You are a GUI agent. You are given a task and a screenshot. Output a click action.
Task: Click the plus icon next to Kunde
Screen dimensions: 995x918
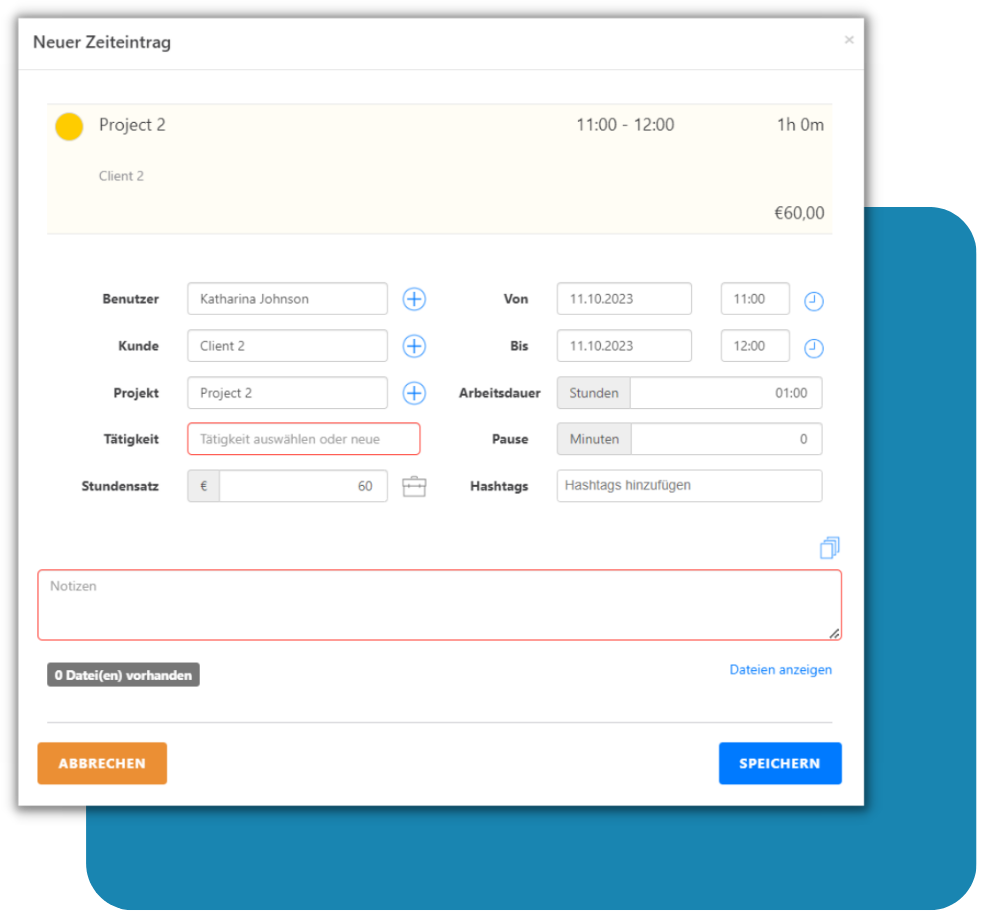click(414, 346)
